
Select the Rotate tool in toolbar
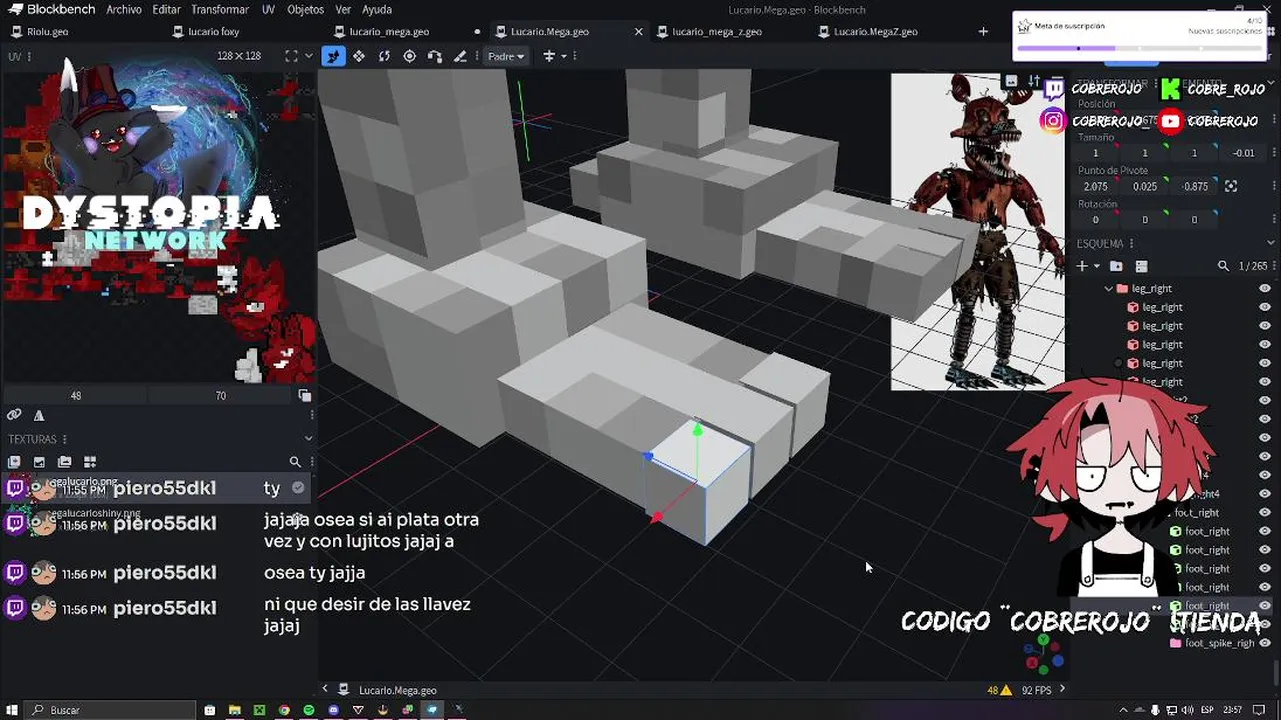tap(384, 56)
